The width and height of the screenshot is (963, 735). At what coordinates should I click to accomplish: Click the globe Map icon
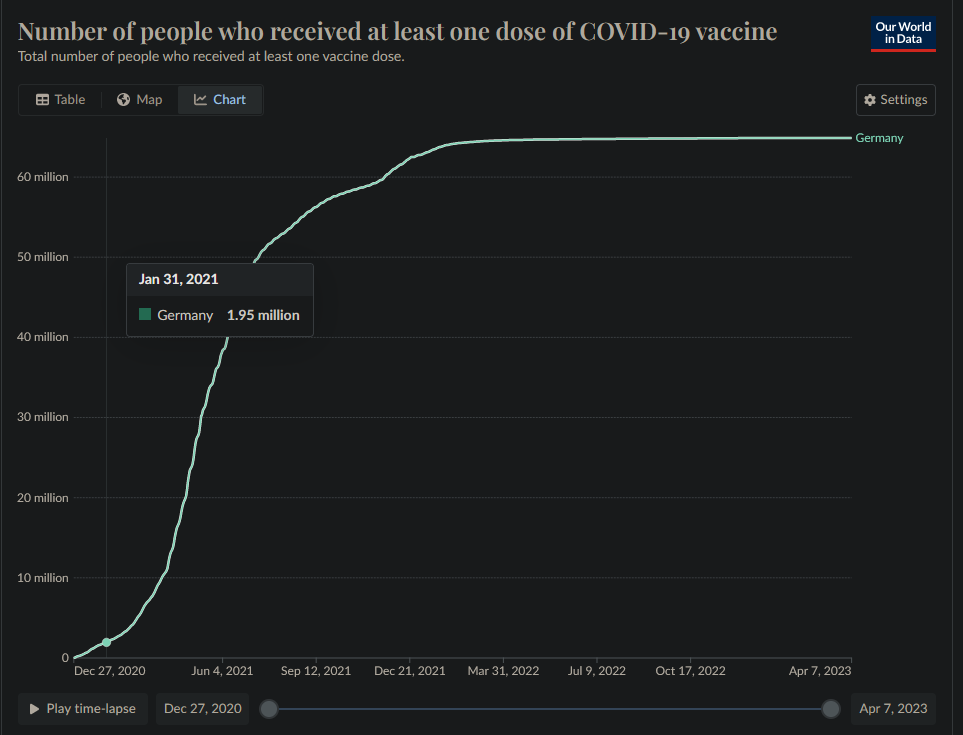click(124, 100)
